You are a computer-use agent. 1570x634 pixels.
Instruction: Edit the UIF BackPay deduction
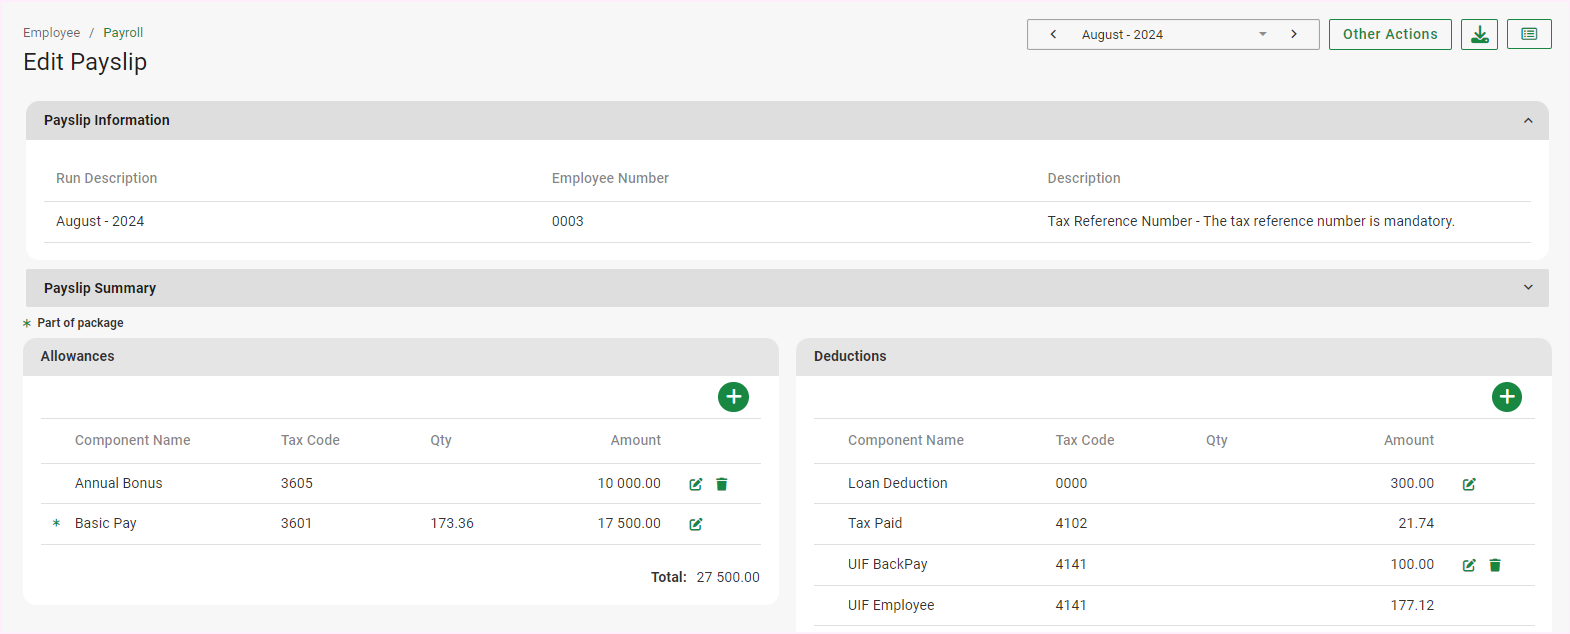1469,565
